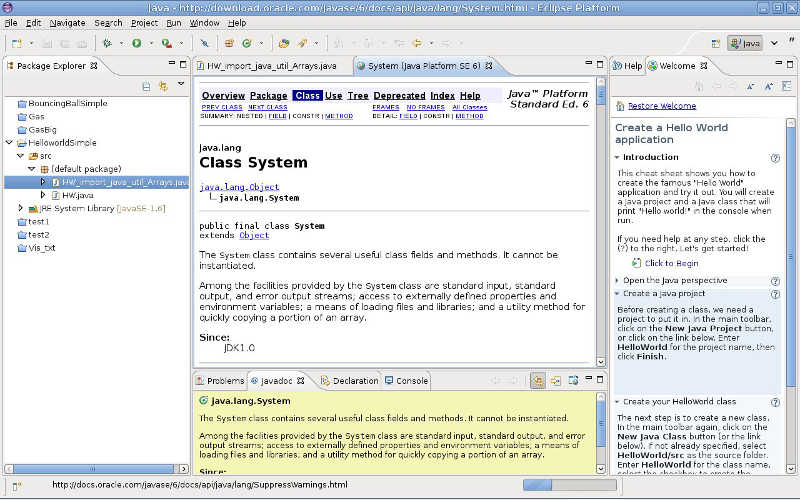
Task: Click the New Java Package icon
Action: pyautogui.click(x=229, y=43)
